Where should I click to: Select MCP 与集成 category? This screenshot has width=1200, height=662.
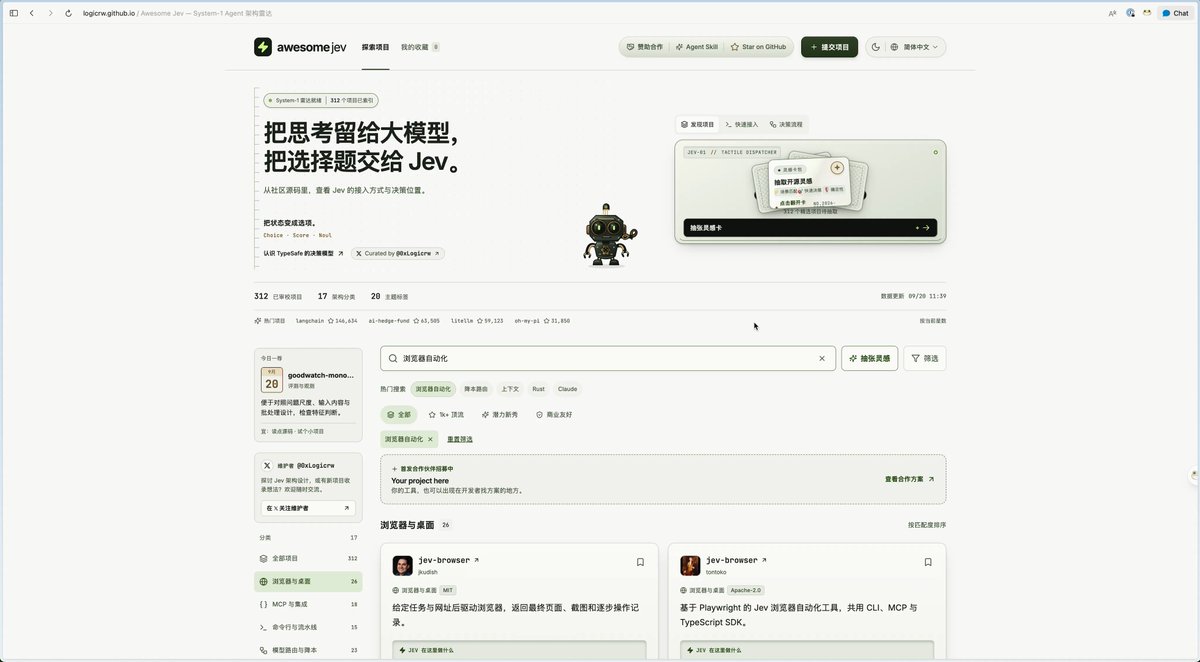coord(308,604)
